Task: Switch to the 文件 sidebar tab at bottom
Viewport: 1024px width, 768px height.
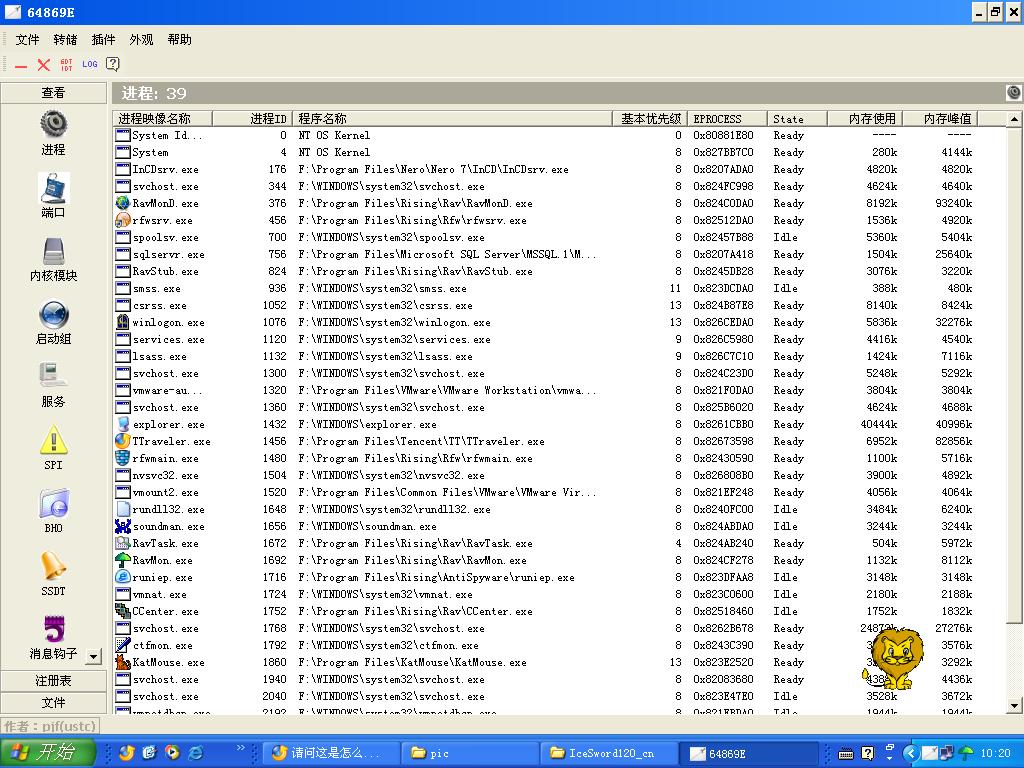Action: (54, 703)
